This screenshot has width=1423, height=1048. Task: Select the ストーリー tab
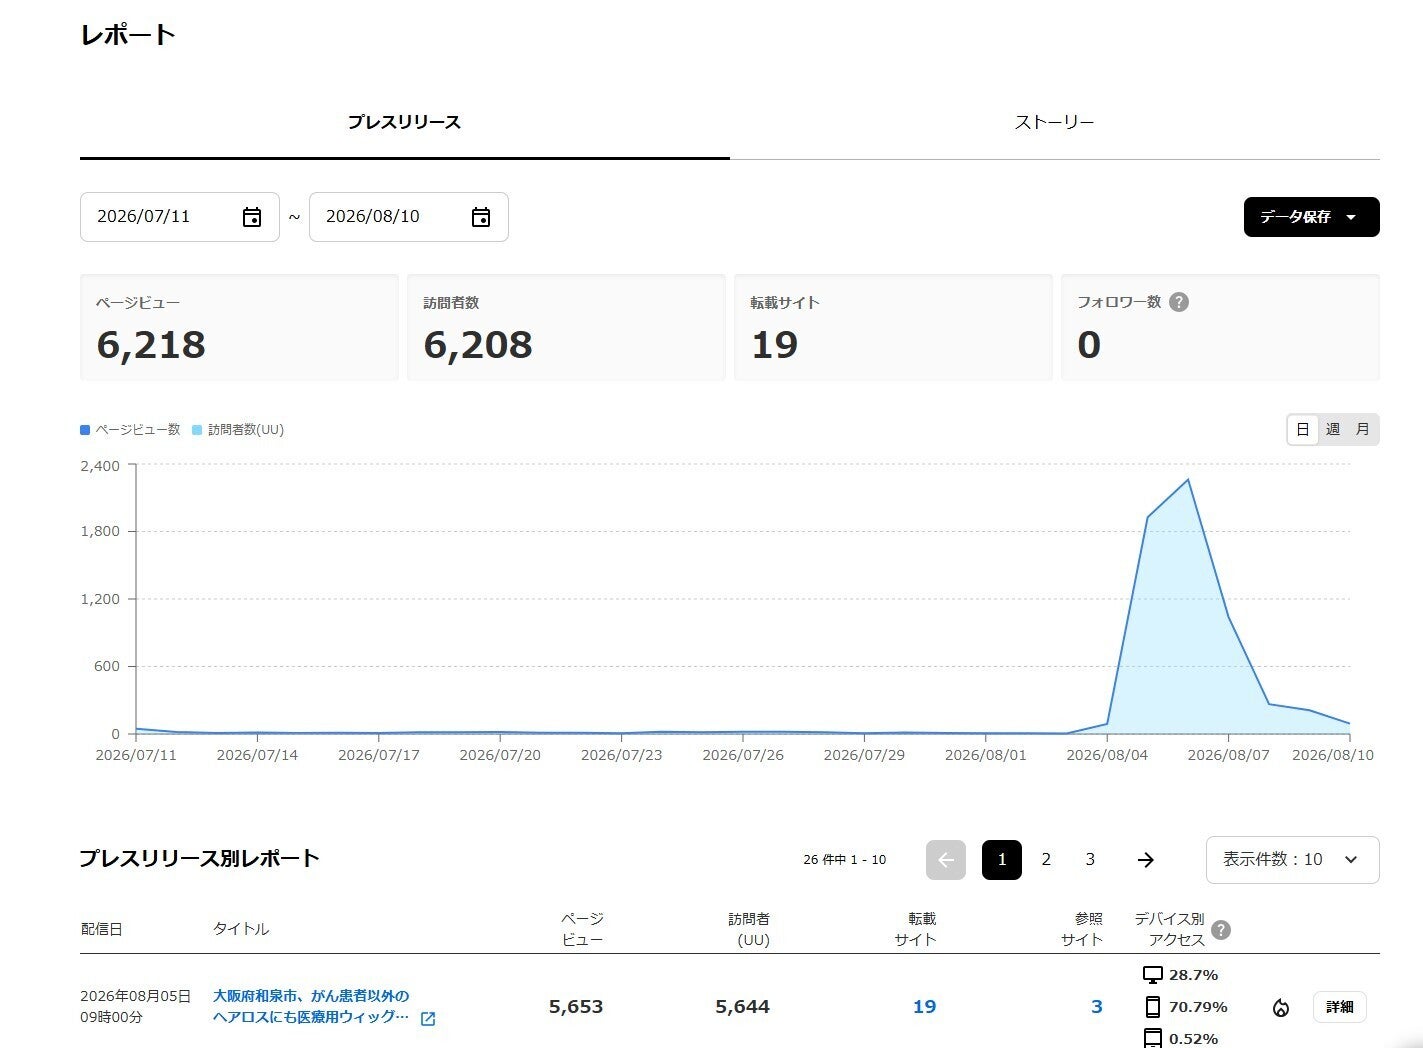(x=1055, y=122)
